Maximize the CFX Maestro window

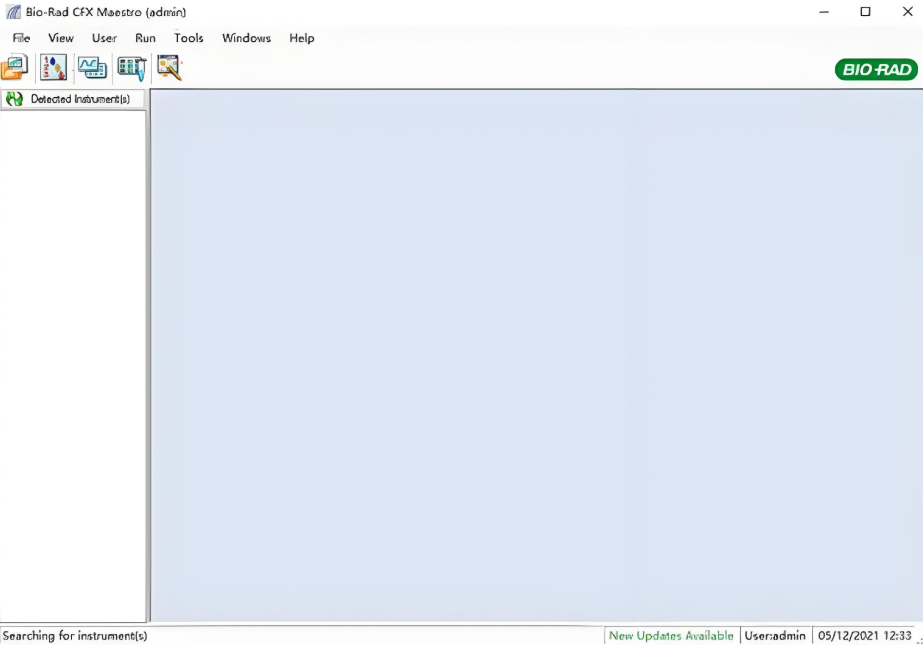(x=865, y=12)
